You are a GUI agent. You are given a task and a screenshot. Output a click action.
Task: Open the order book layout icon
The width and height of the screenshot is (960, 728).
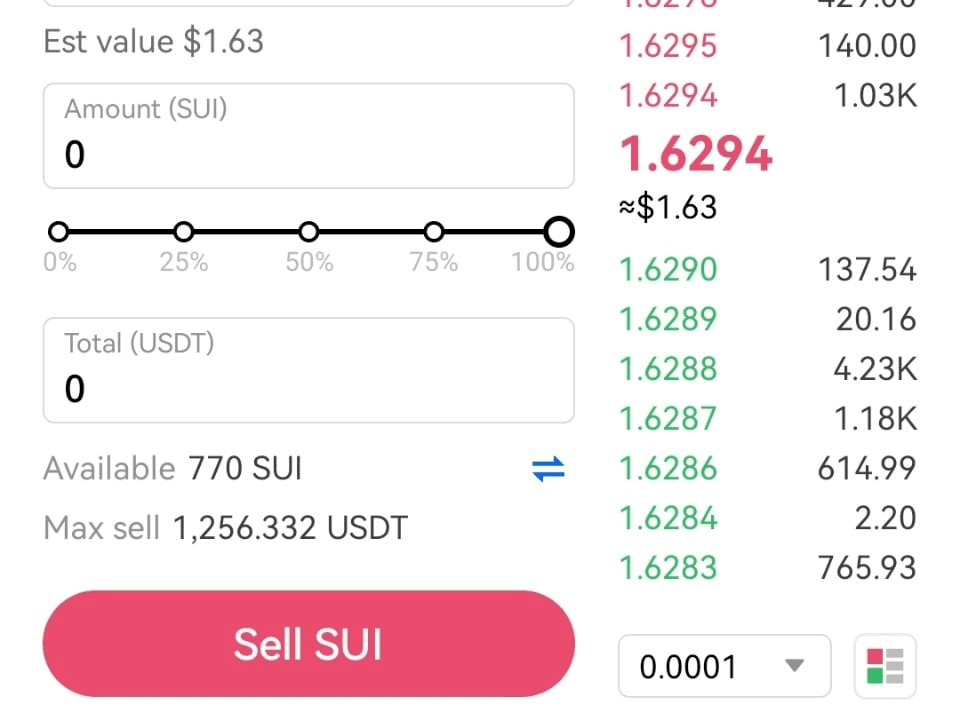[x=885, y=666]
